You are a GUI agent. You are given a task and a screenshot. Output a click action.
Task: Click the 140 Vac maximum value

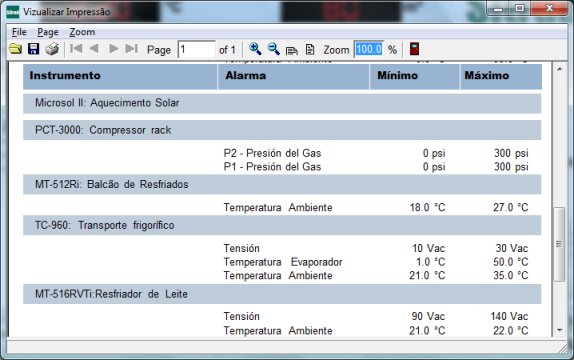point(509,316)
